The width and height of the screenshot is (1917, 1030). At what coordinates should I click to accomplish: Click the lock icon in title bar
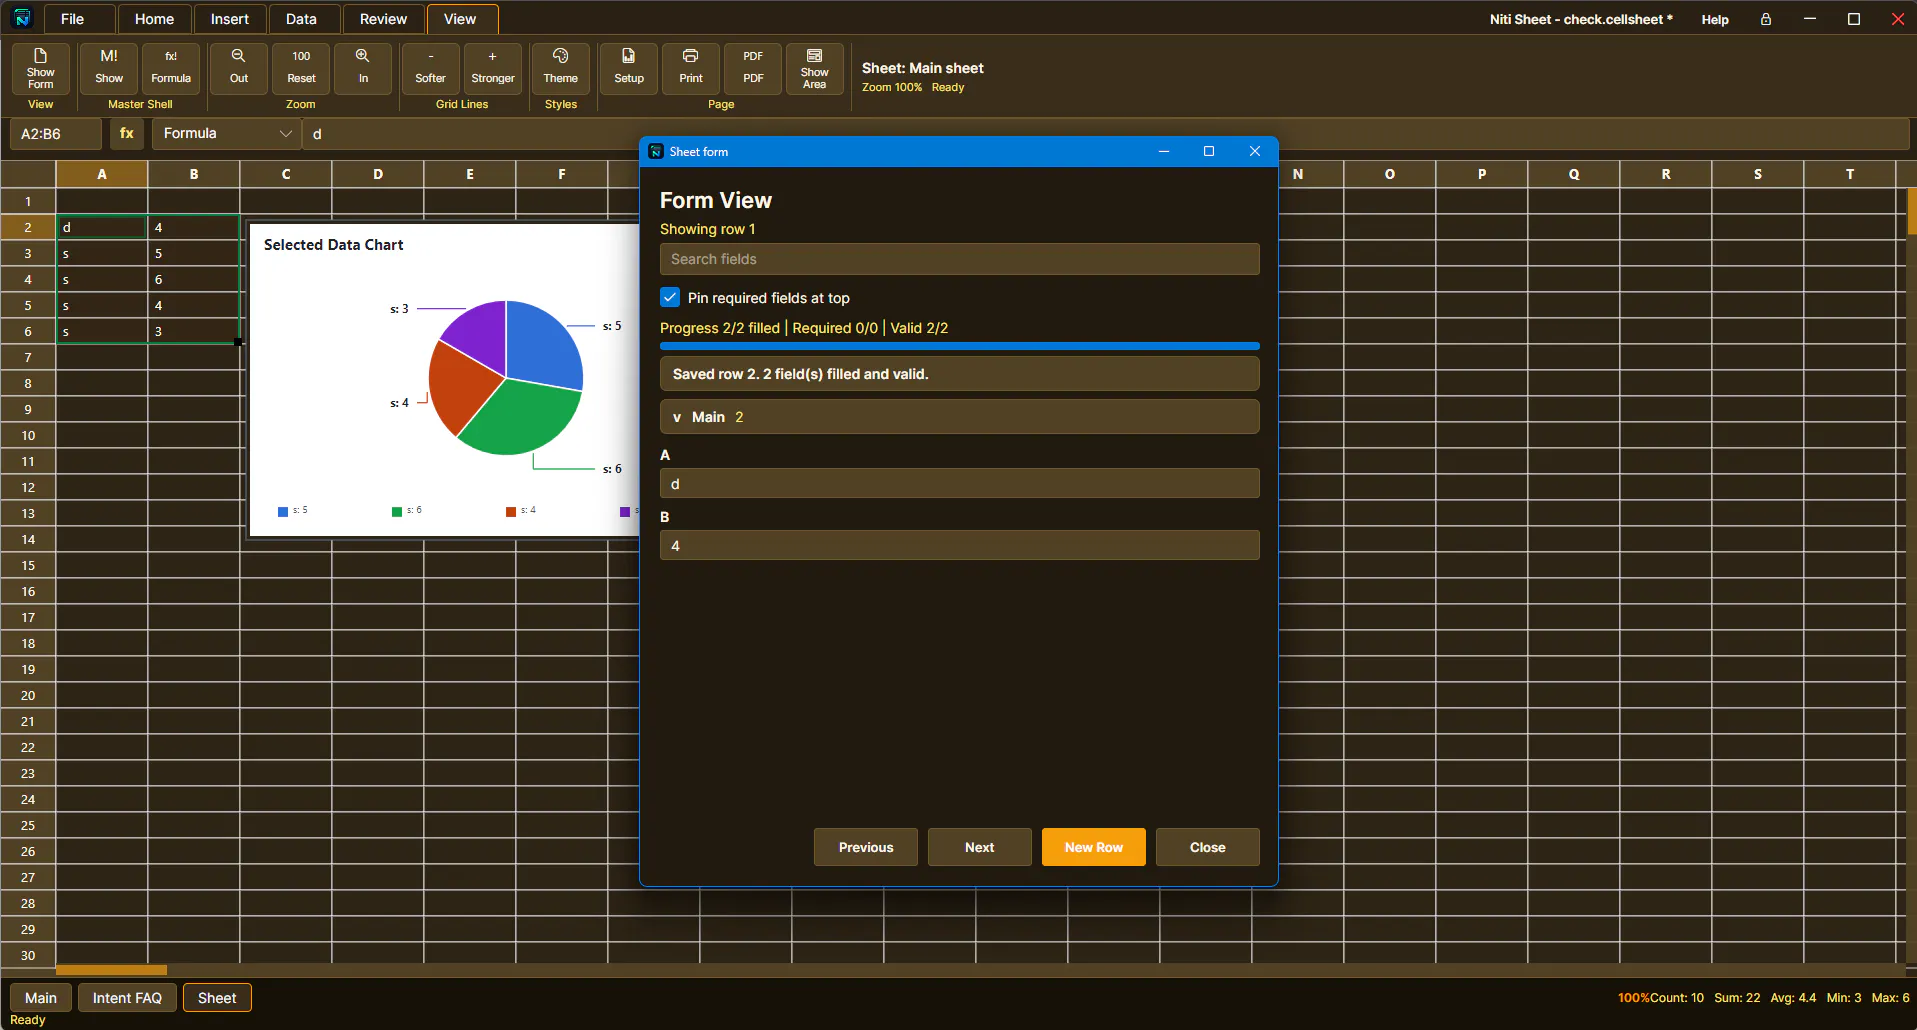(x=1766, y=19)
